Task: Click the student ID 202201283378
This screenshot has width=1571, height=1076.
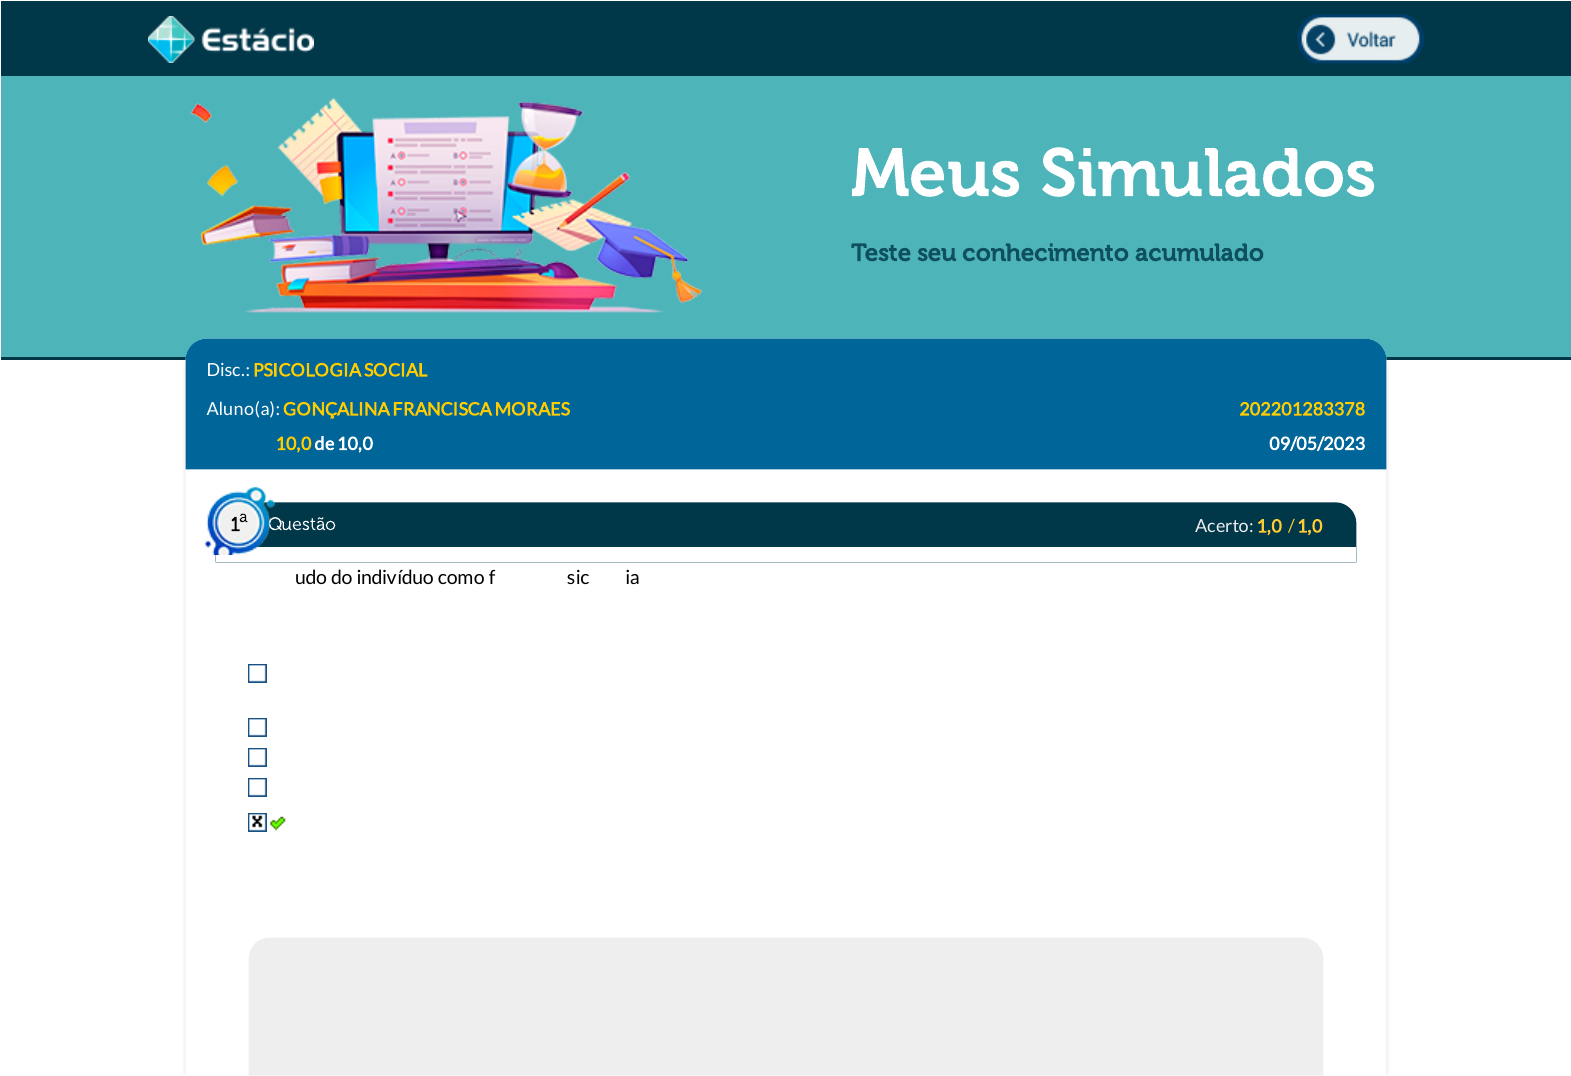Action: [x=1301, y=409]
